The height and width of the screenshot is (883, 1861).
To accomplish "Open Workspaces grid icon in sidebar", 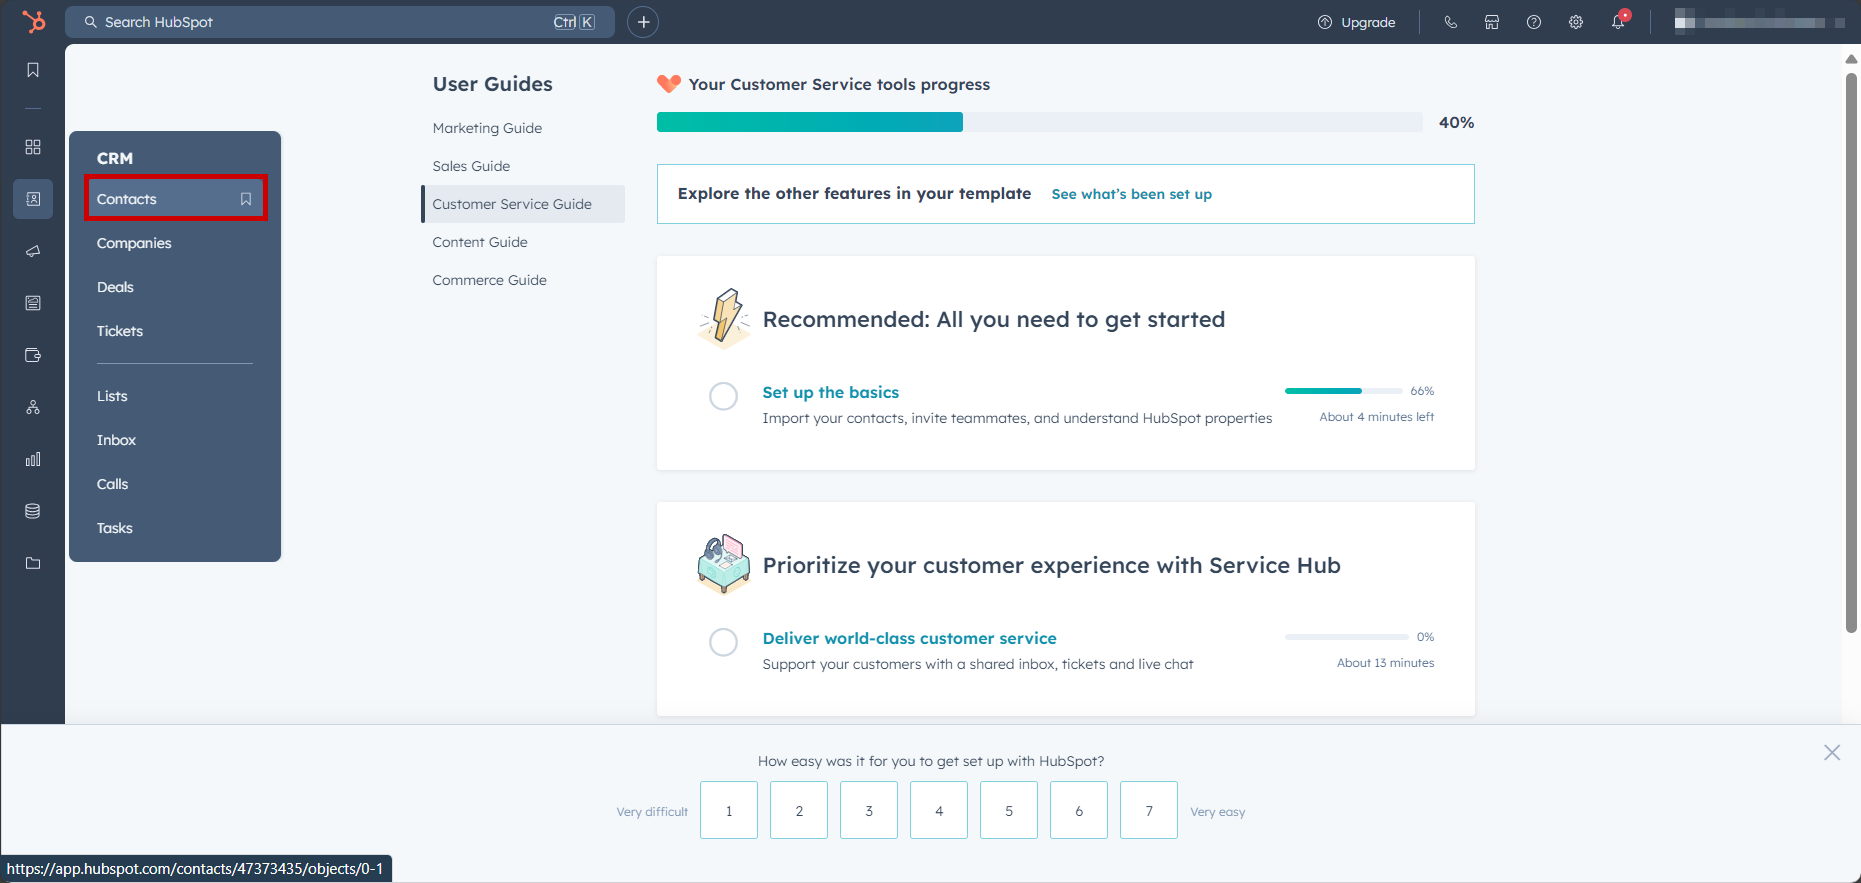I will [x=33, y=147].
